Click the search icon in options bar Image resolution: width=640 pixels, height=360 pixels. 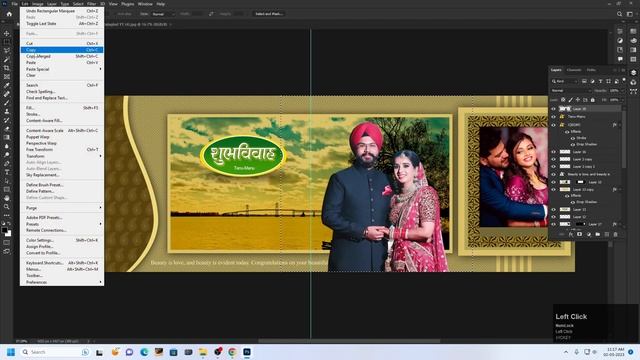coord(620,14)
